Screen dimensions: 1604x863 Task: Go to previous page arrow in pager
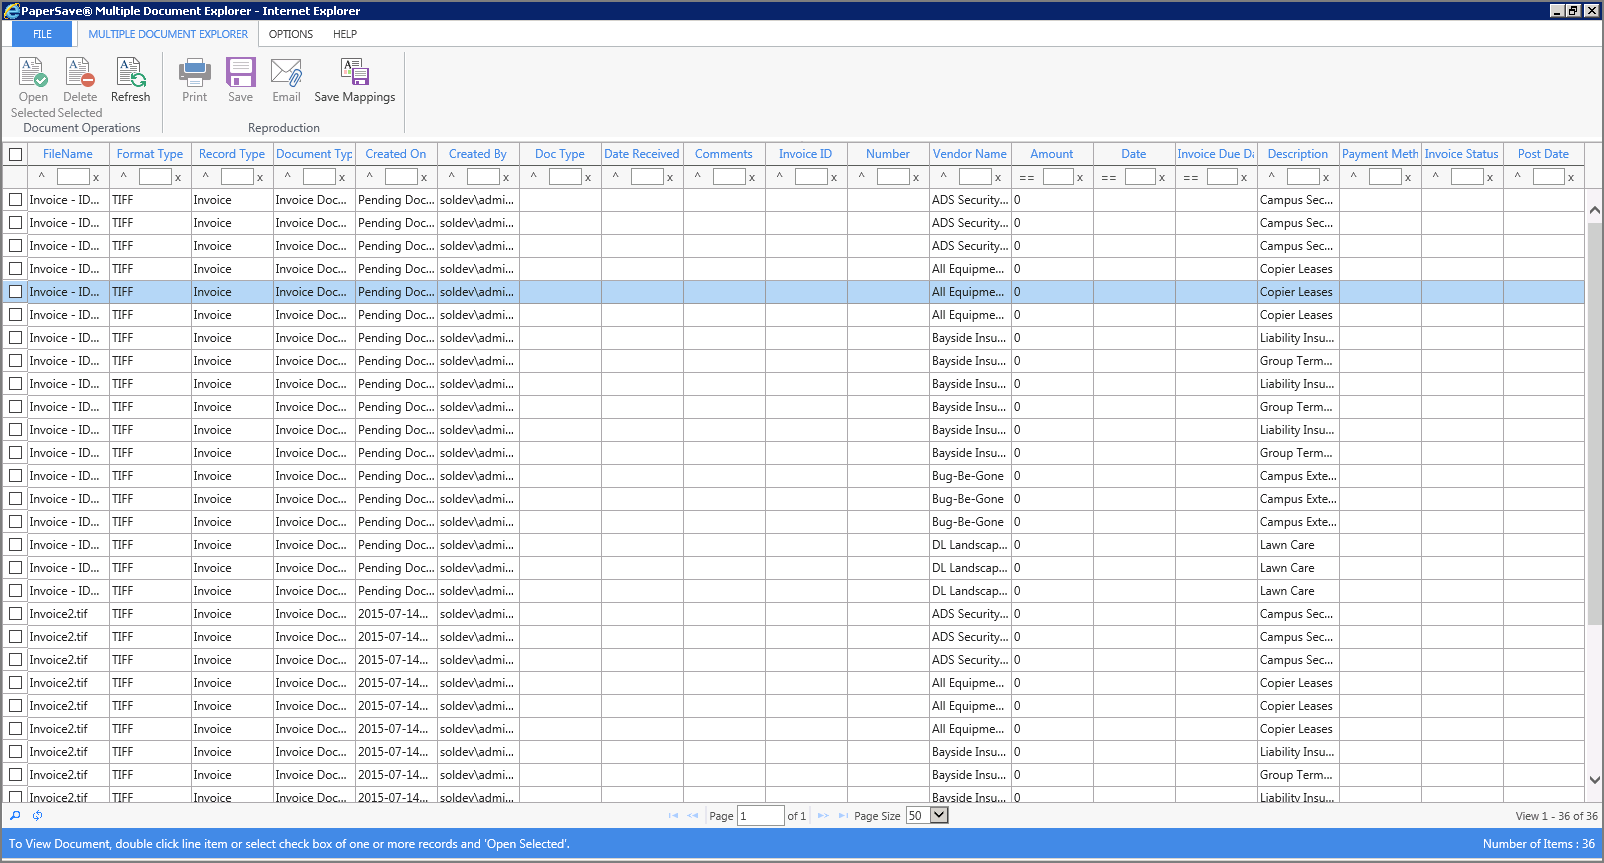693,815
